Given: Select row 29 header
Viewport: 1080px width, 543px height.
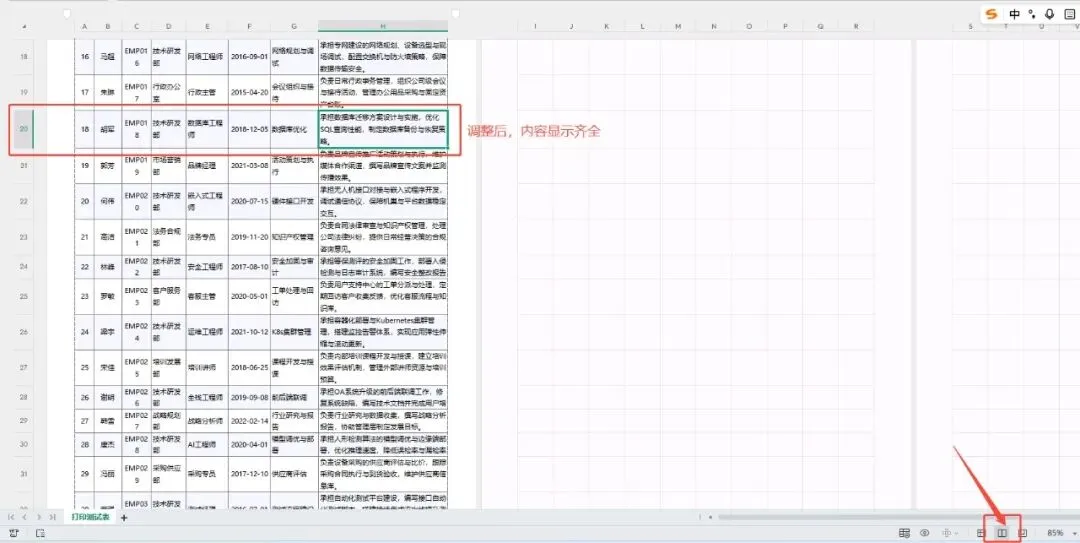Looking at the screenshot, I should click(x=24, y=421).
